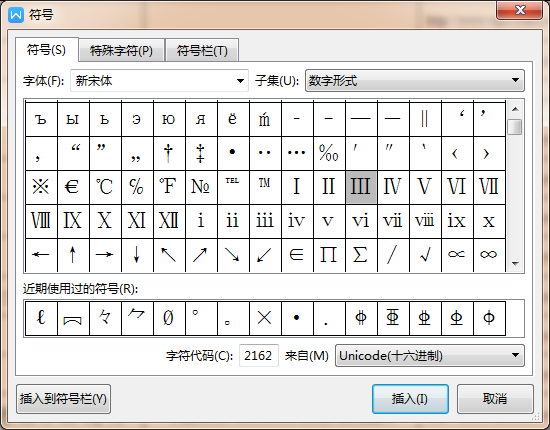Select the bullet • symbol in grid

pyautogui.click(x=233, y=153)
